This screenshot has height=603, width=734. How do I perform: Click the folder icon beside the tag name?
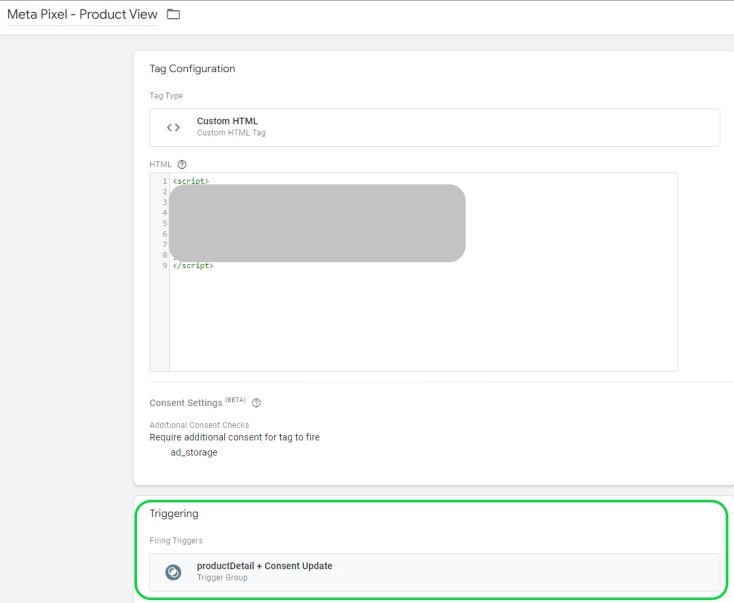pyautogui.click(x=173, y=14)
